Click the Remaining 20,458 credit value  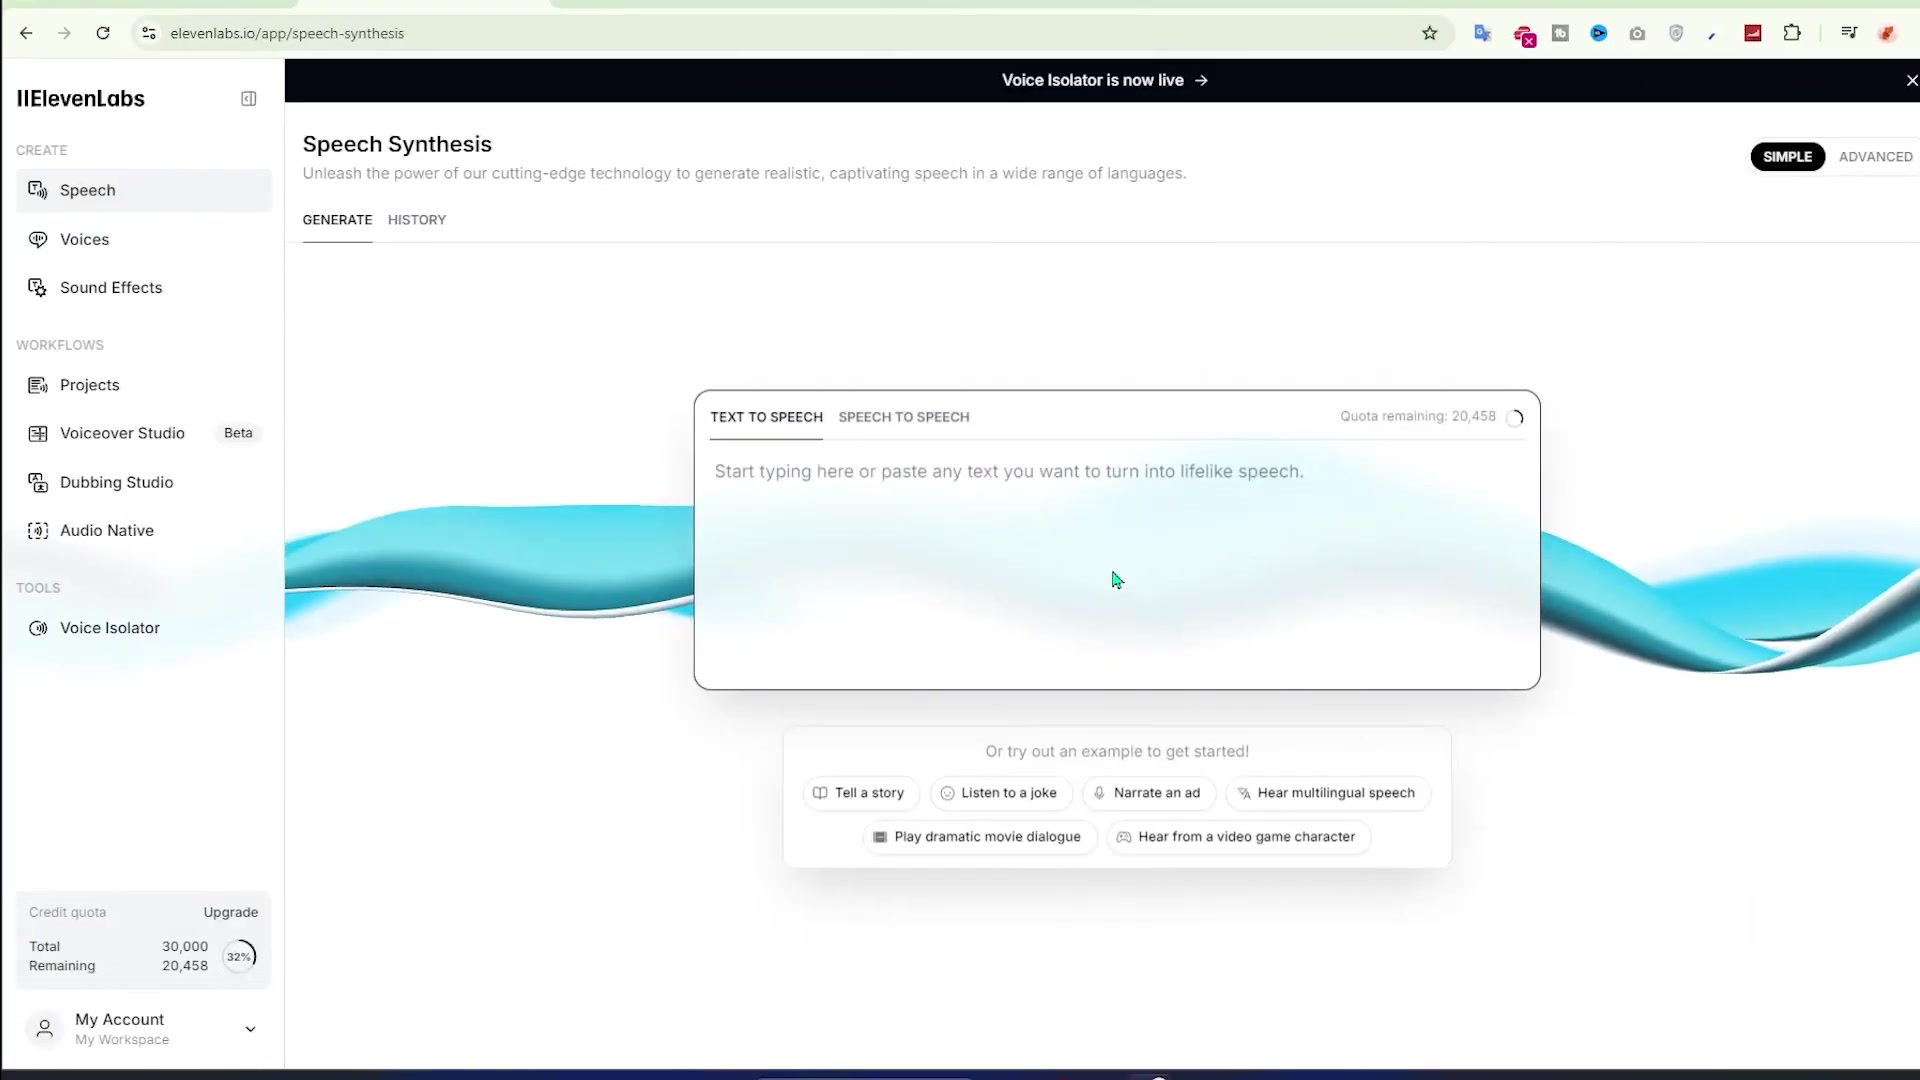pyautogui.click(x=185, y=966)
